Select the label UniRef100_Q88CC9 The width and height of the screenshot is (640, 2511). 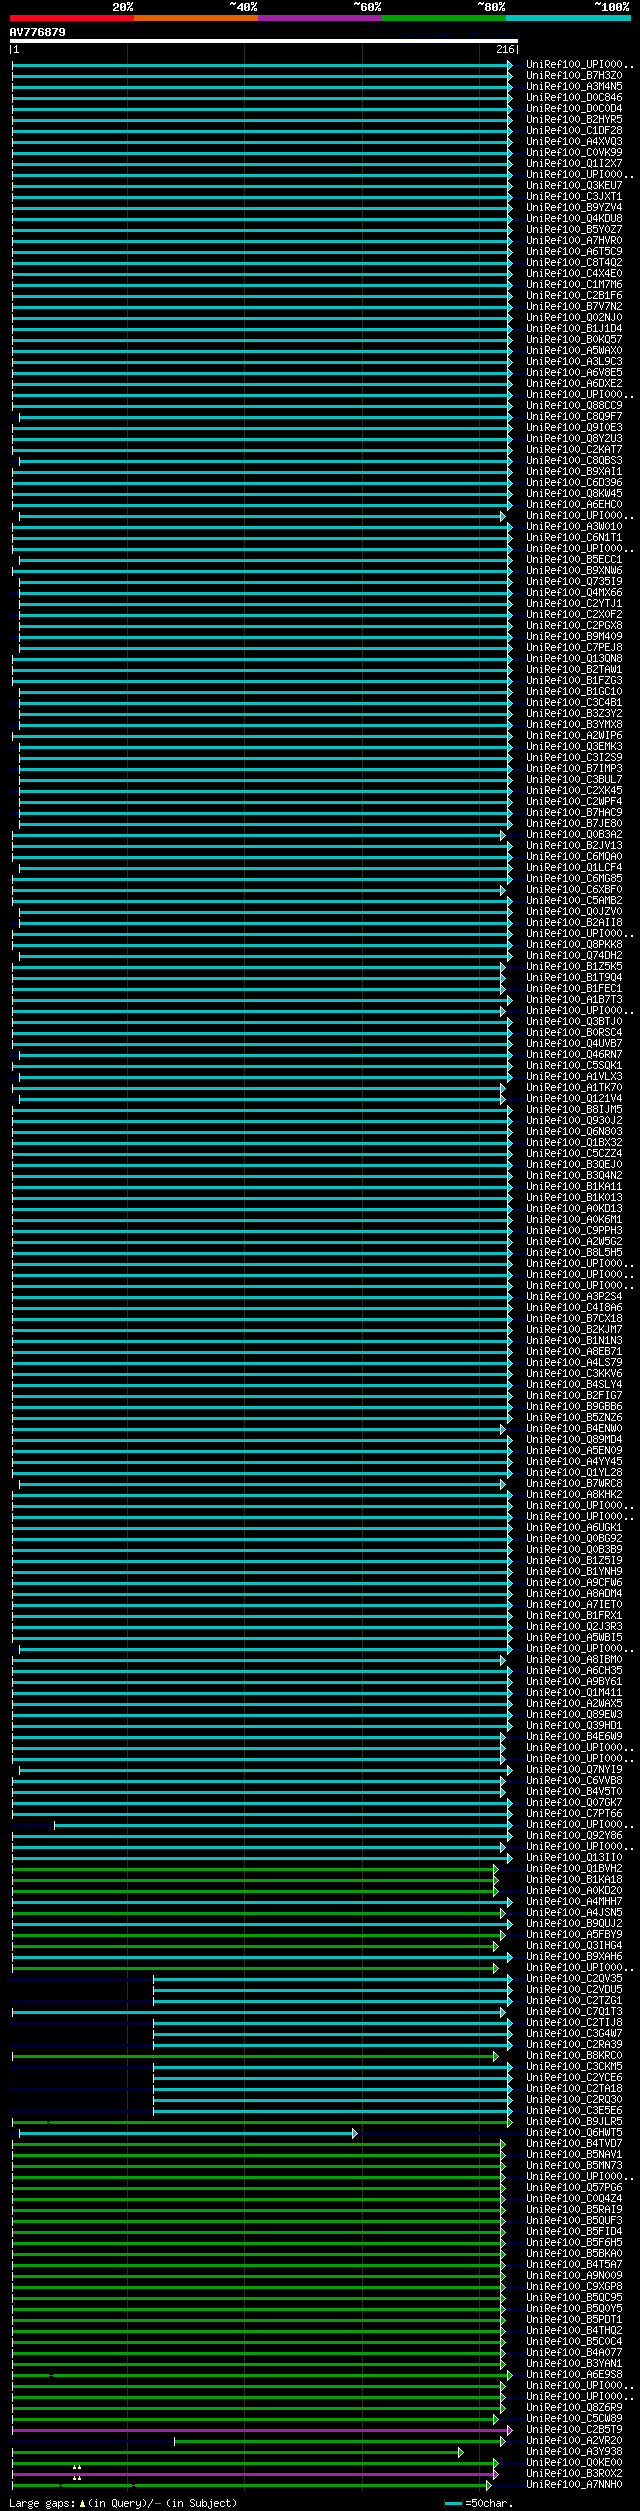[574, 405]
